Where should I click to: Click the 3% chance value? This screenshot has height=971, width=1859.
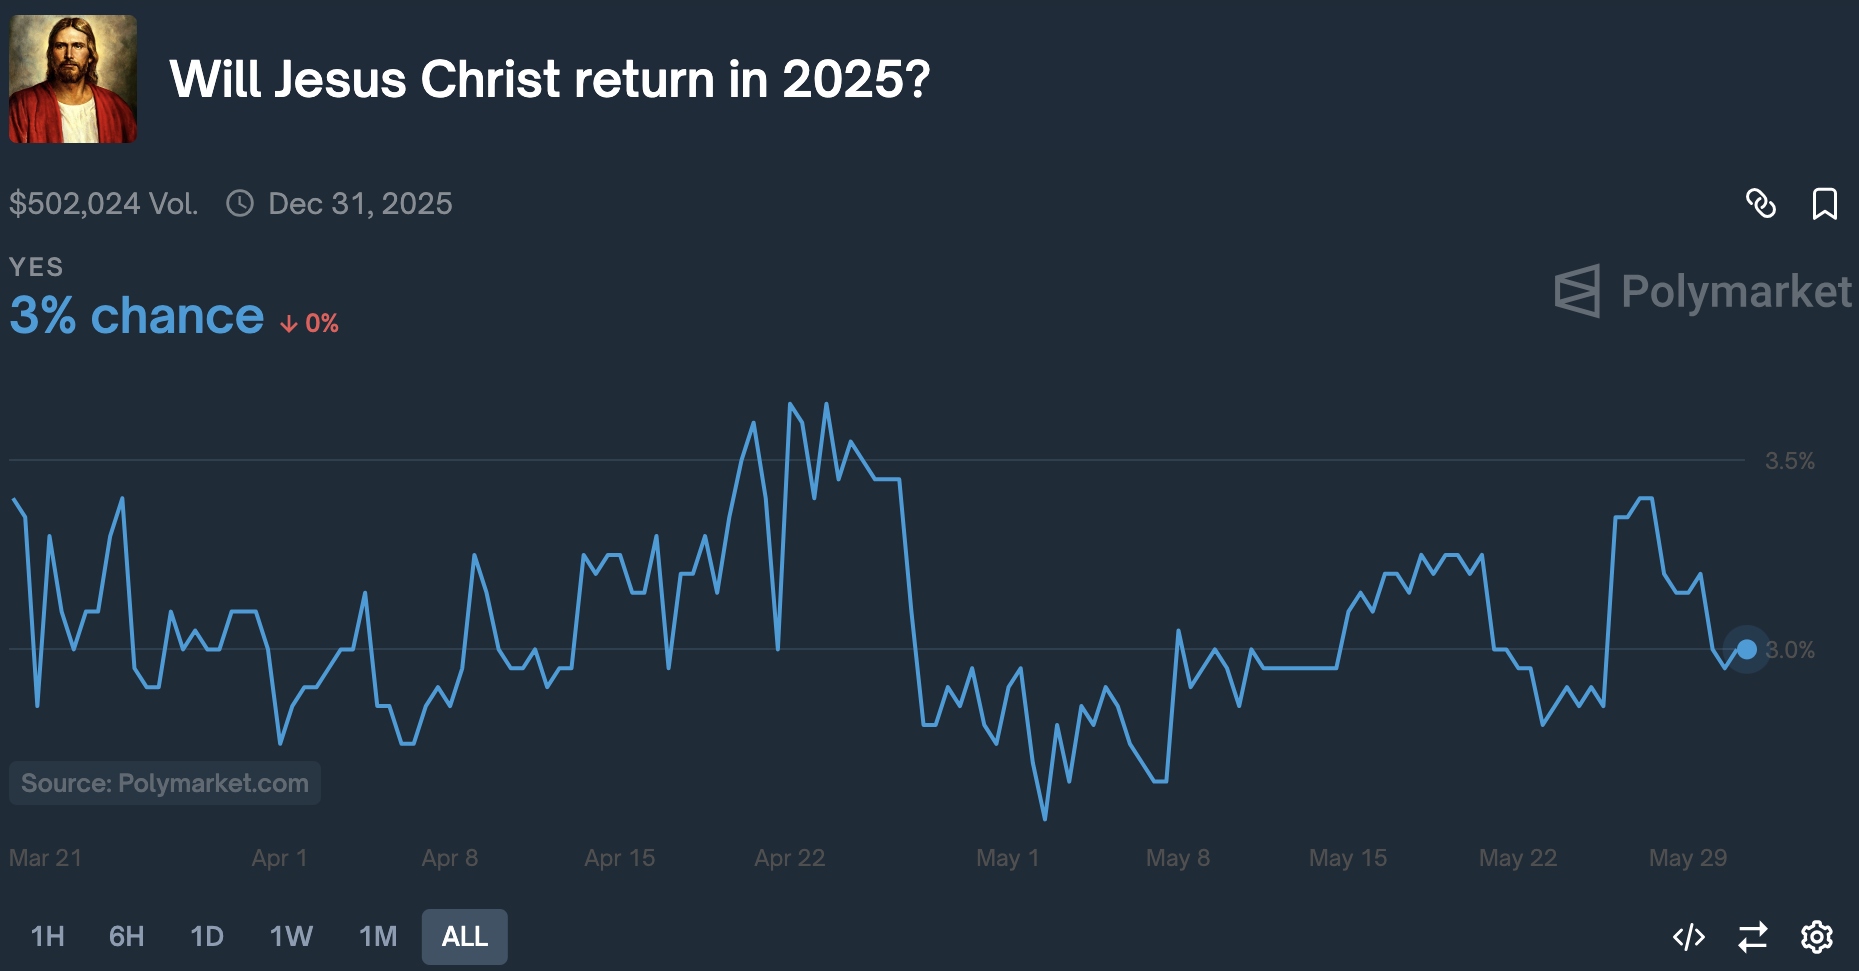tap(137, 316)
